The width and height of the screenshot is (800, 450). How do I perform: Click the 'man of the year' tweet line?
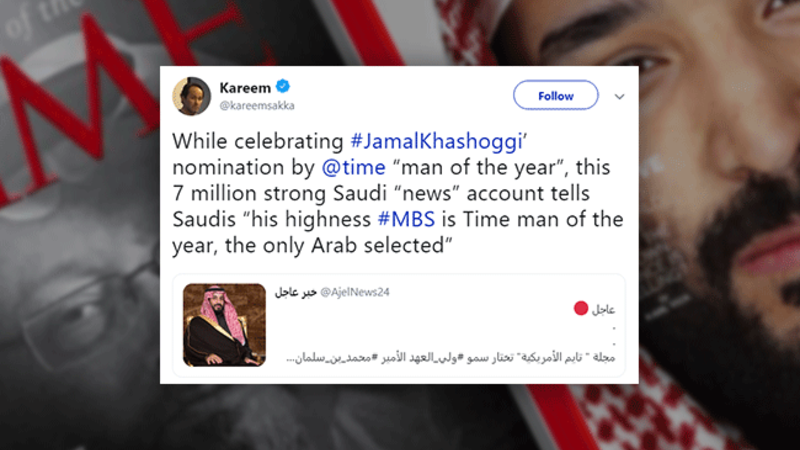(x=391, y=167)
